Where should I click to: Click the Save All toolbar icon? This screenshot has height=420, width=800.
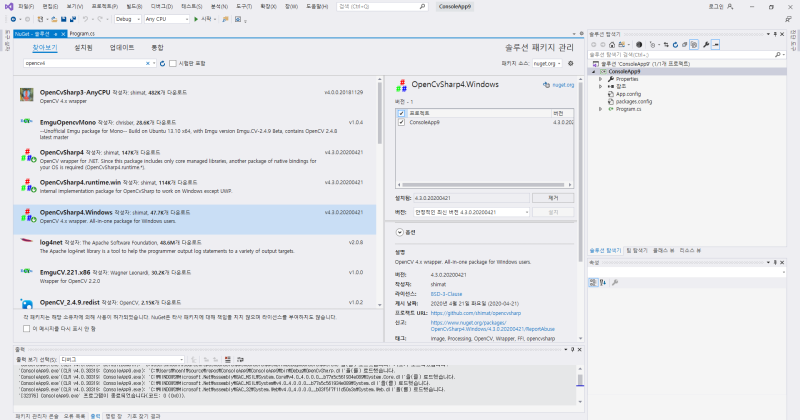[x=72, y=19]
